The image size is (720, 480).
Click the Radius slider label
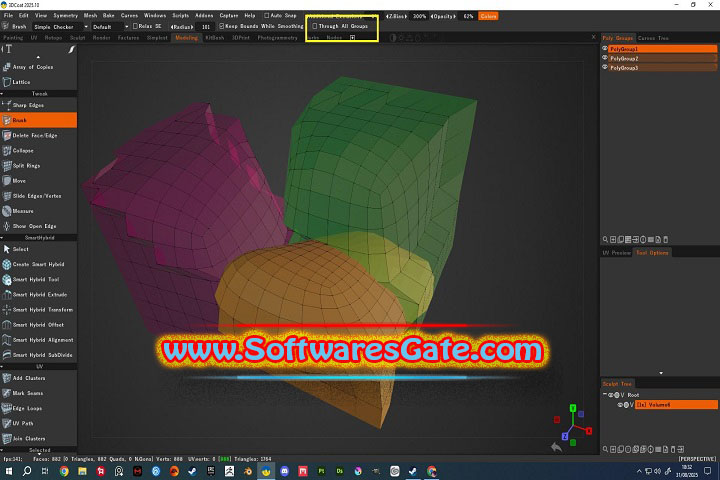click(x=182, y=27)
